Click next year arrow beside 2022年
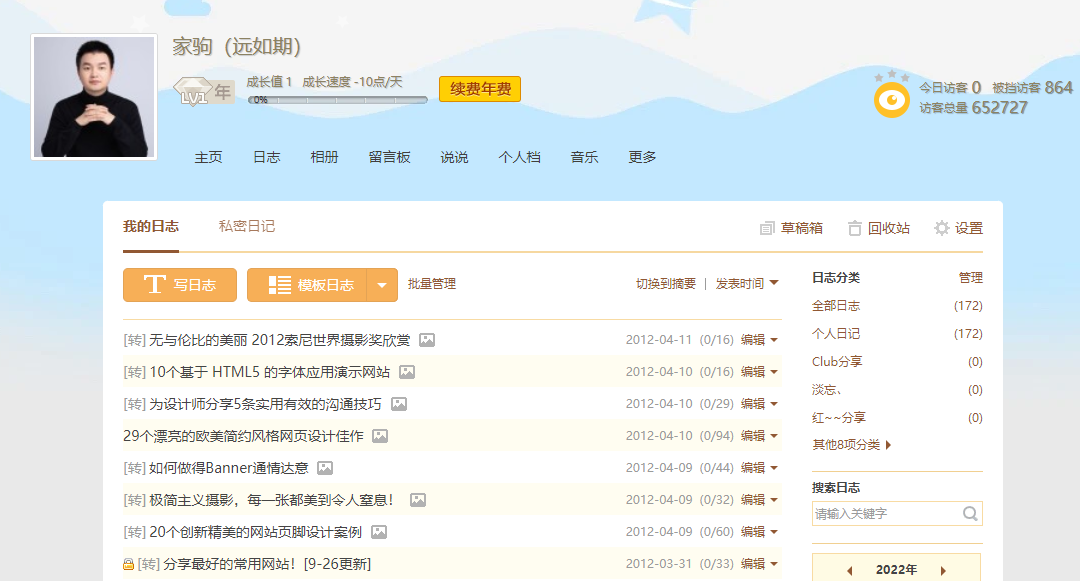 coord(943,570)
